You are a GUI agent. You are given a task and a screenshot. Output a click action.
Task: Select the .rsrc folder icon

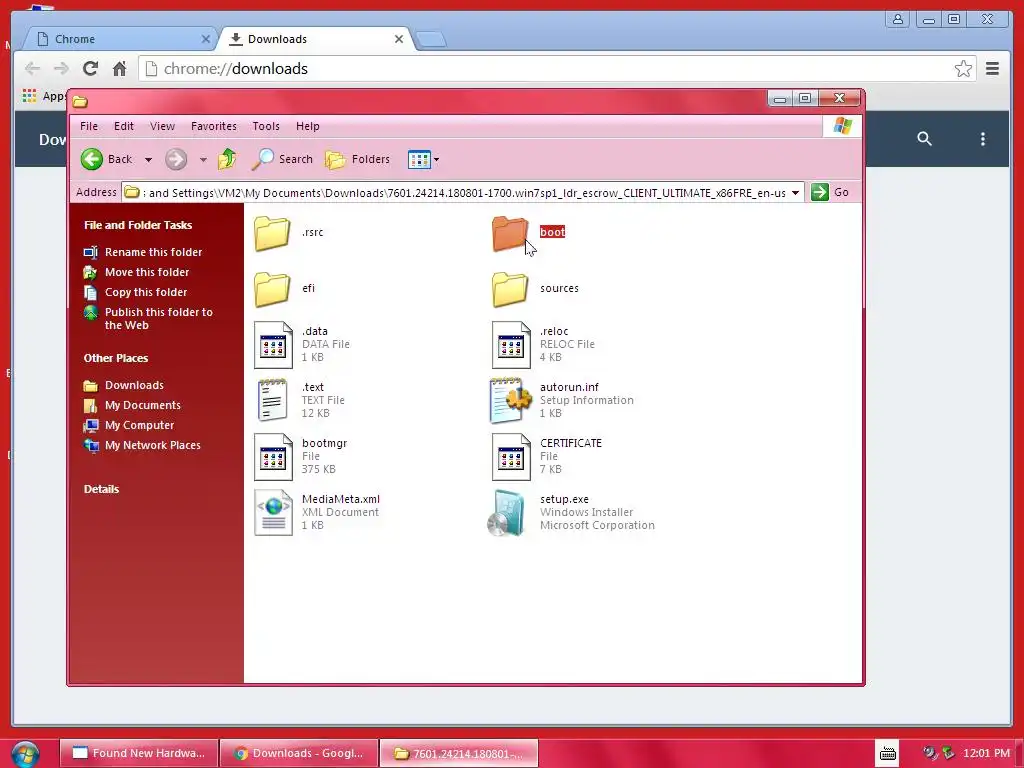(272, 233)
